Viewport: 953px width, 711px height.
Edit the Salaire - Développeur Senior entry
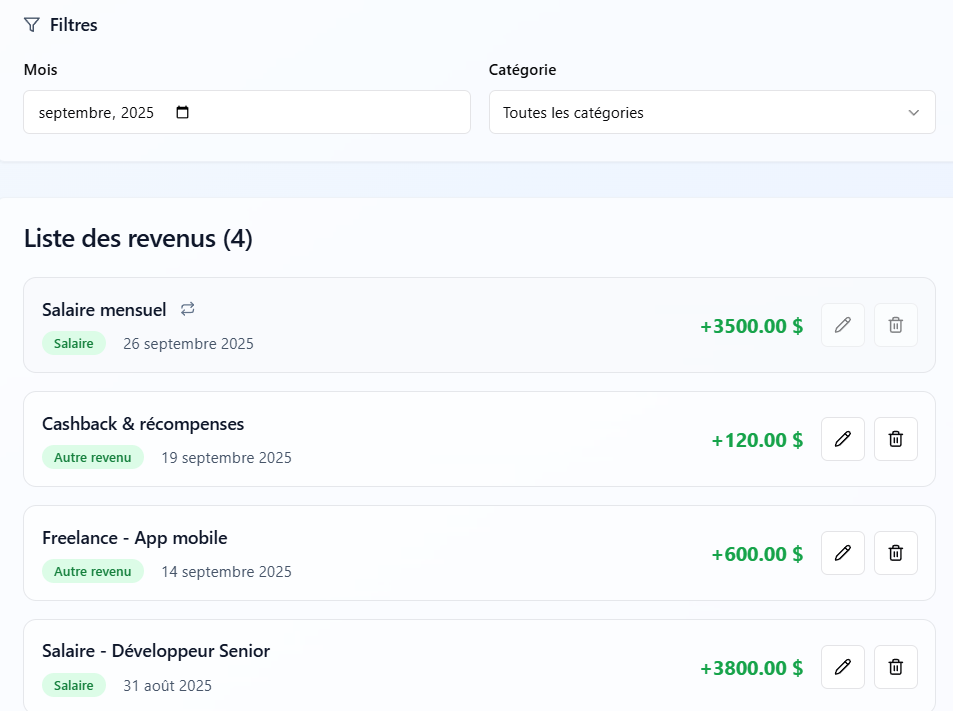[x=842, y=667]
